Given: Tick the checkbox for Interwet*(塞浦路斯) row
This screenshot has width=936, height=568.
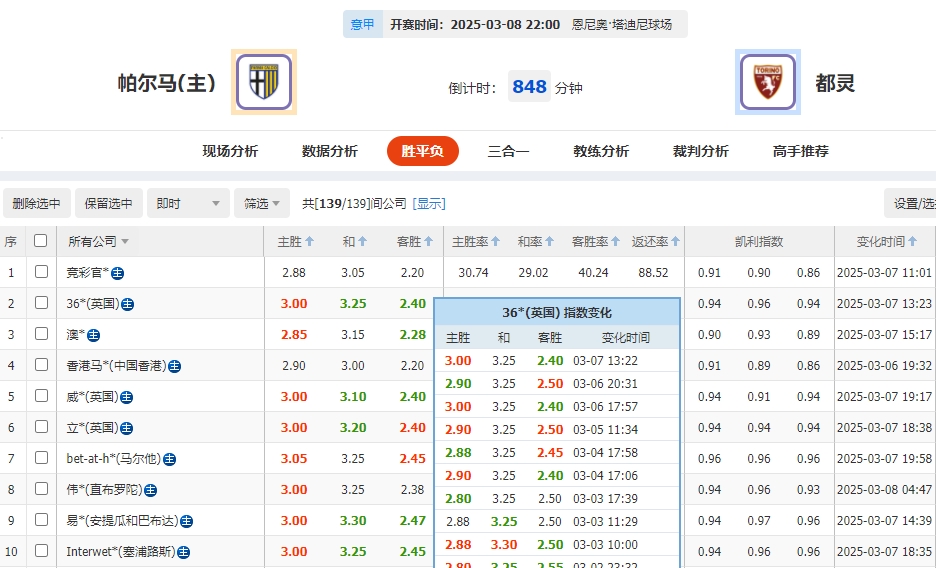Looking at the screenshot, I should 41,551.
